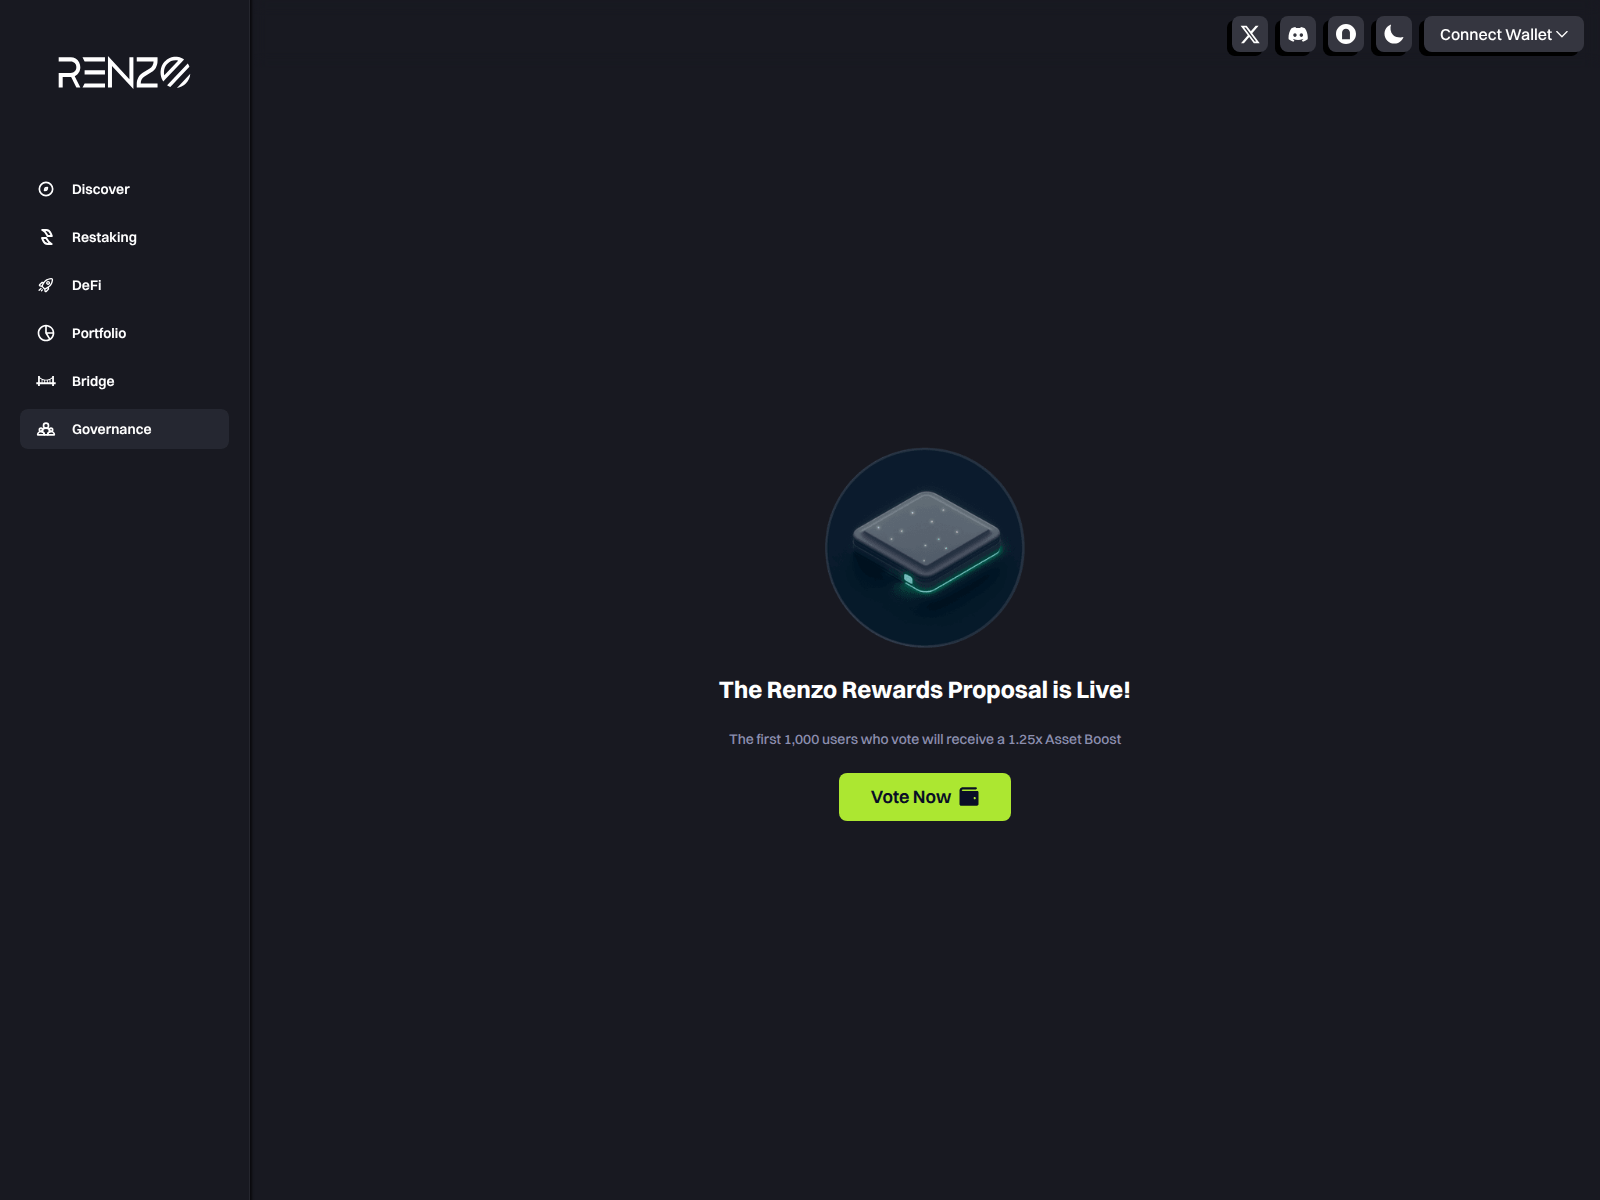Click the Restaking sidebar icon
Image resolution: width=1600 pixels, height=1200 pixels.
[x=46, y=237]
